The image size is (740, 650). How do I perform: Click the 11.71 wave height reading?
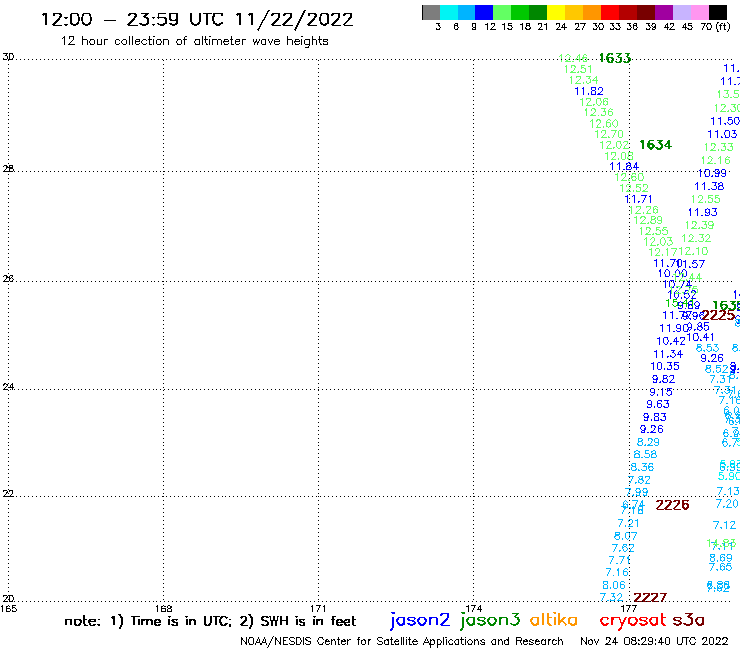pos(638,199)
